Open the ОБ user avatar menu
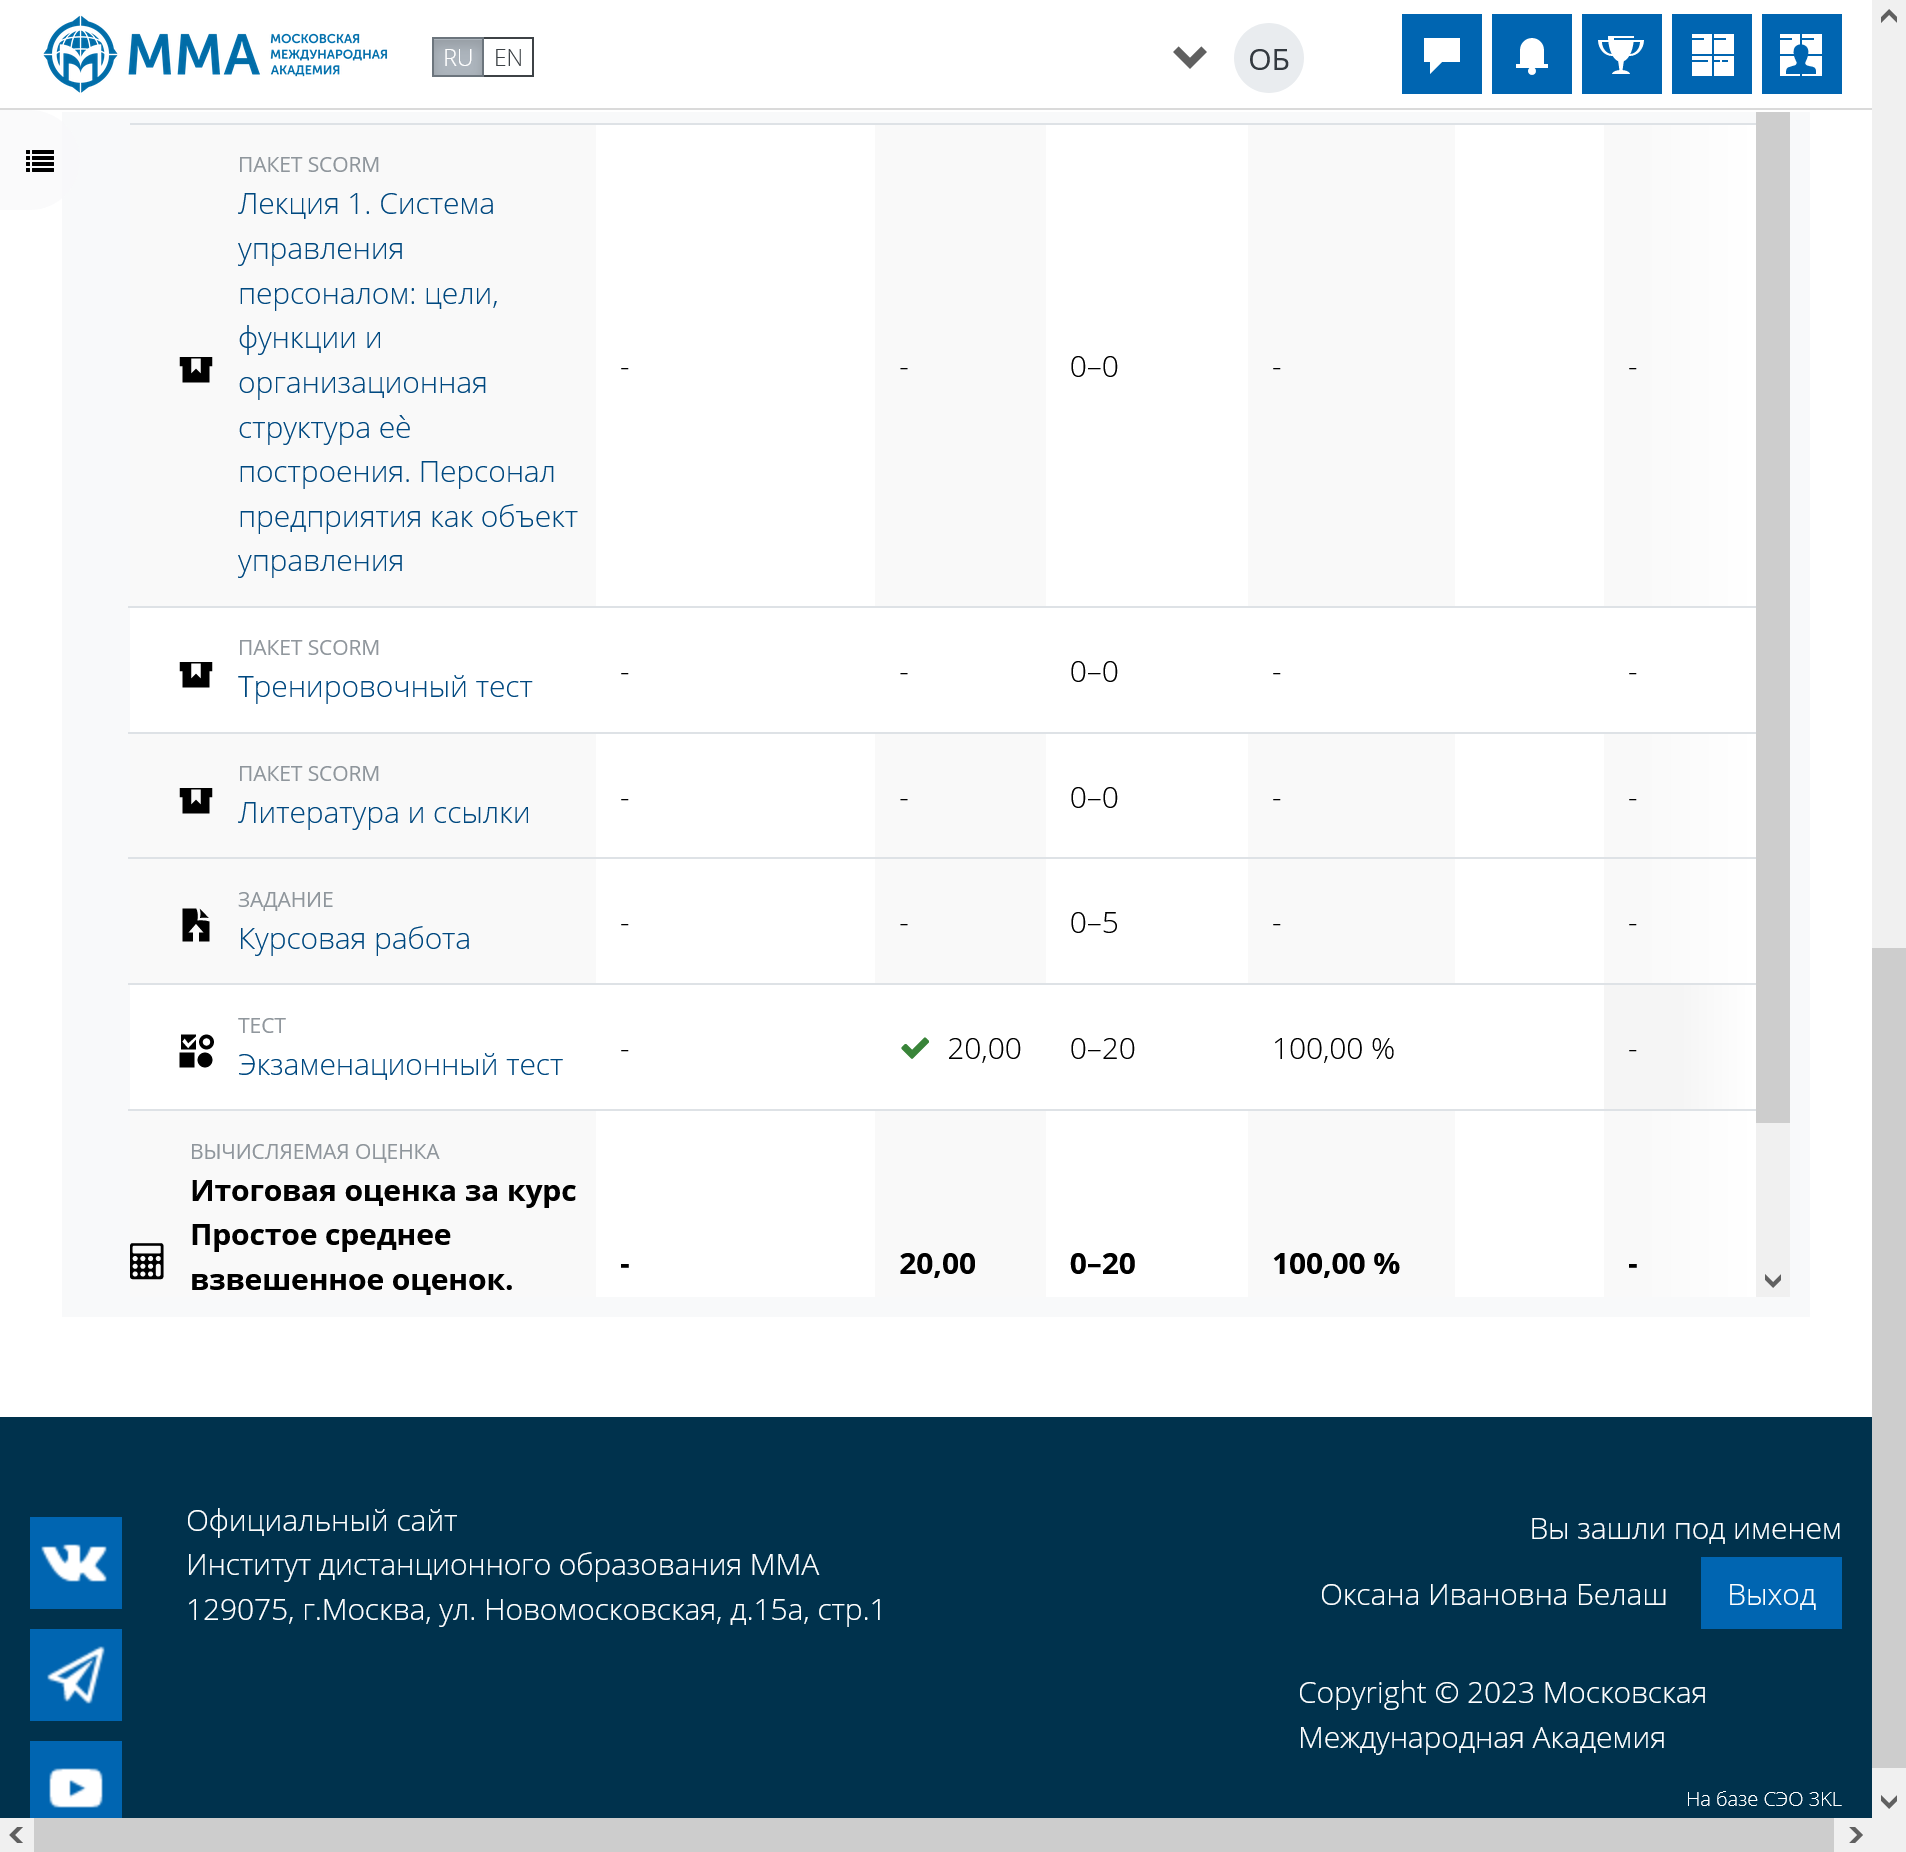The image size is (1906, 1852). (x=1268, y=59)
